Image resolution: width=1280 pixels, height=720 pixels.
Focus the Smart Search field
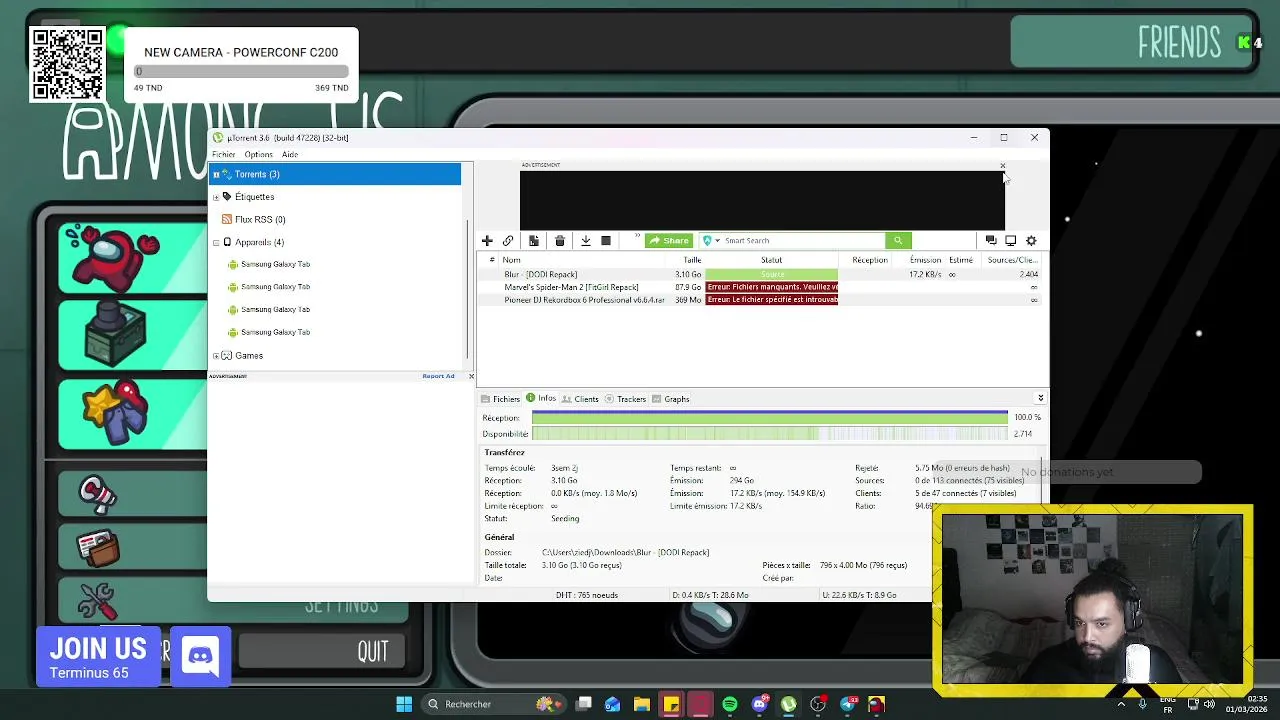[803, 240]
